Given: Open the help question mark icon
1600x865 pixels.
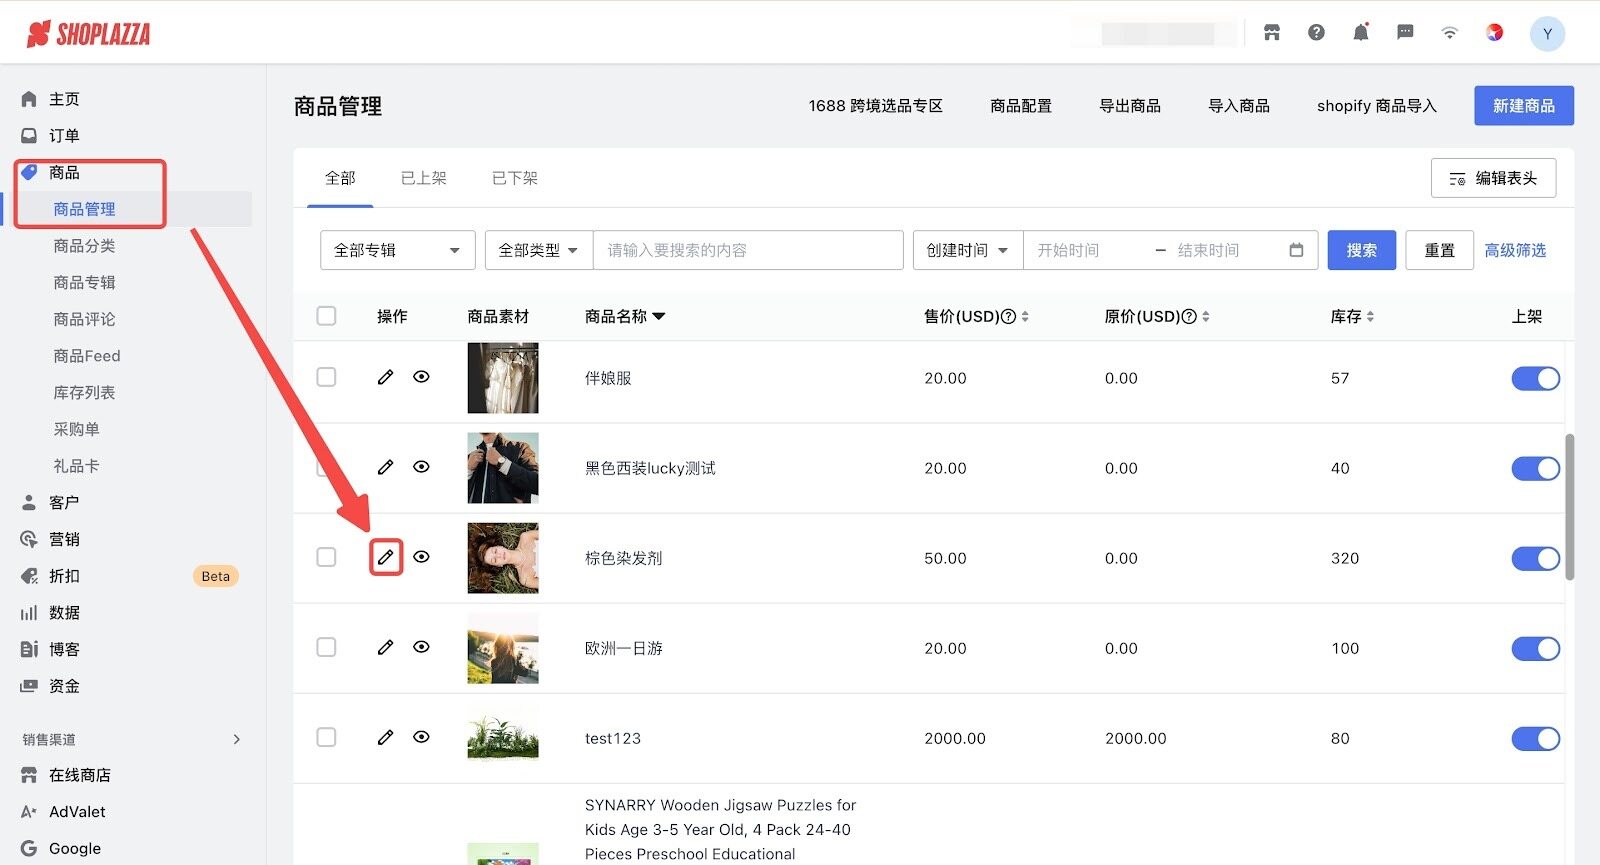Looking at the screenshot, I should [x=1316, y=33].
